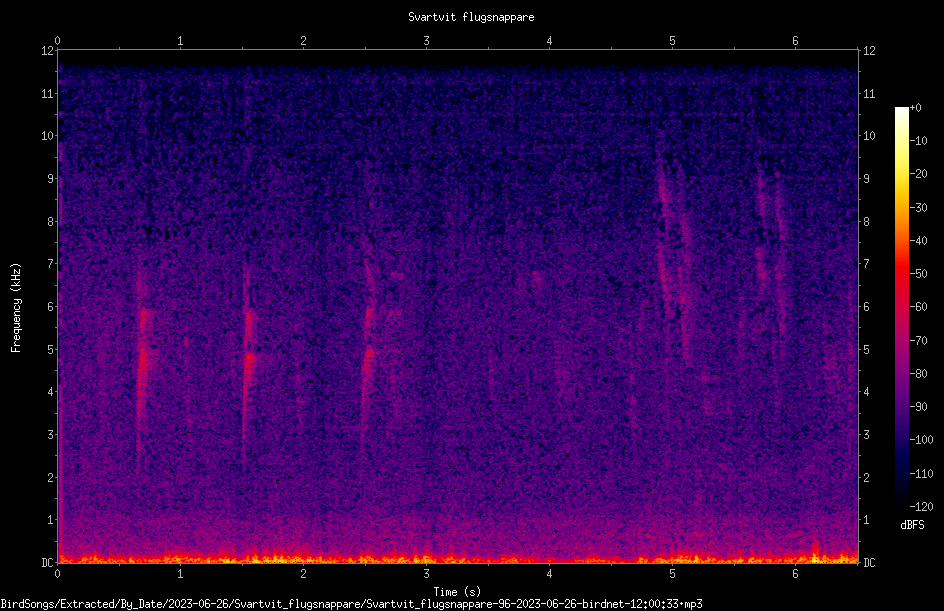Click the 'dBFS' label under the color bar
The height and width of the screenshot is (611, 944).
(x=912, y=525)
